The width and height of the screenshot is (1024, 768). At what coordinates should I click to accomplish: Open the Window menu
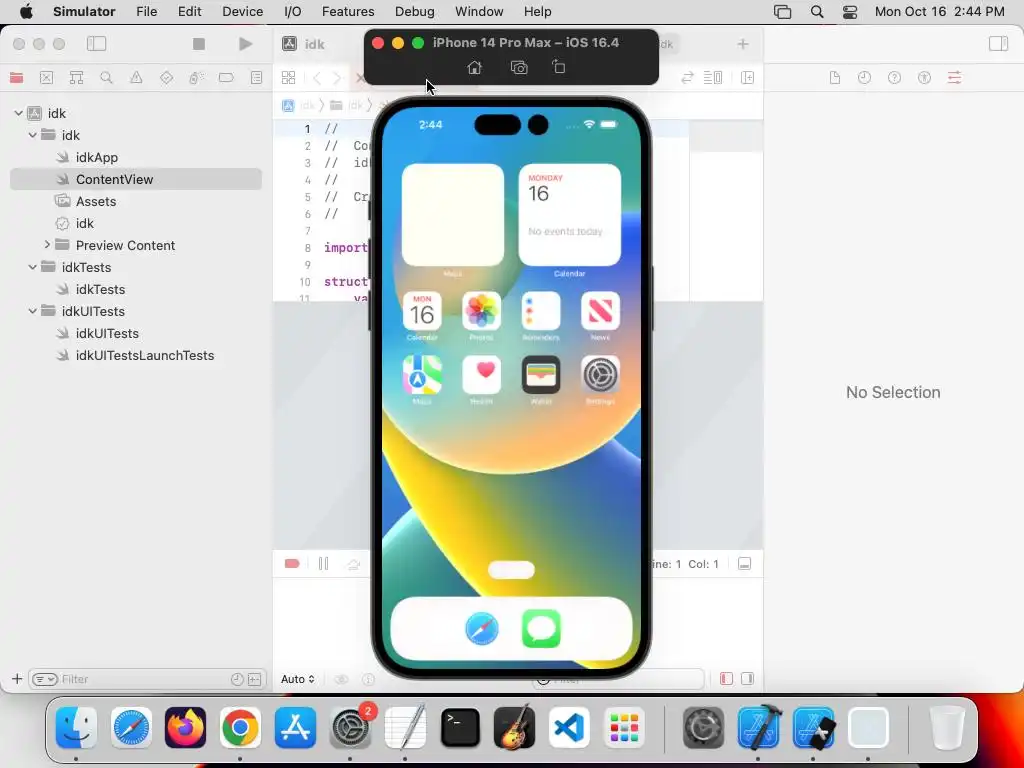pyautogui.click(x=479, y=12)
